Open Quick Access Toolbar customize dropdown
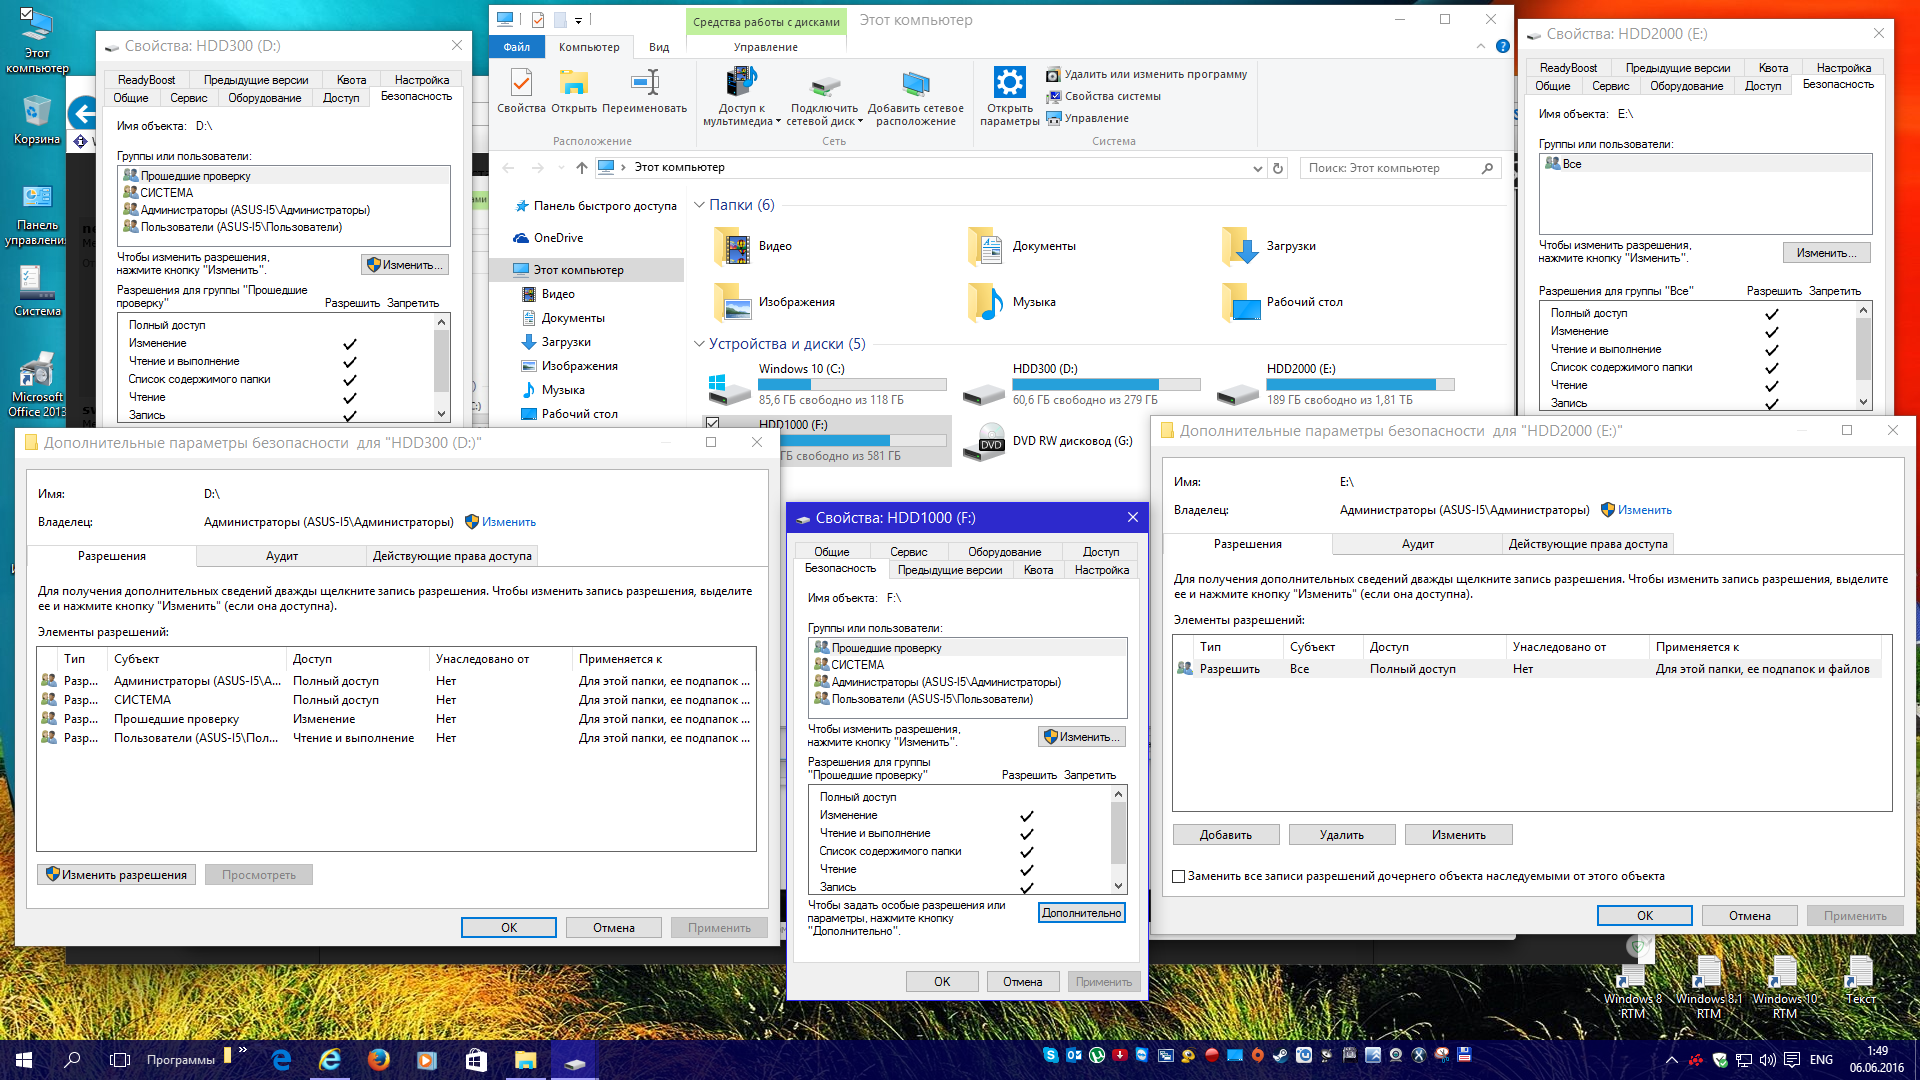This screenshot has height=1080, width=1920. point(578,20)
